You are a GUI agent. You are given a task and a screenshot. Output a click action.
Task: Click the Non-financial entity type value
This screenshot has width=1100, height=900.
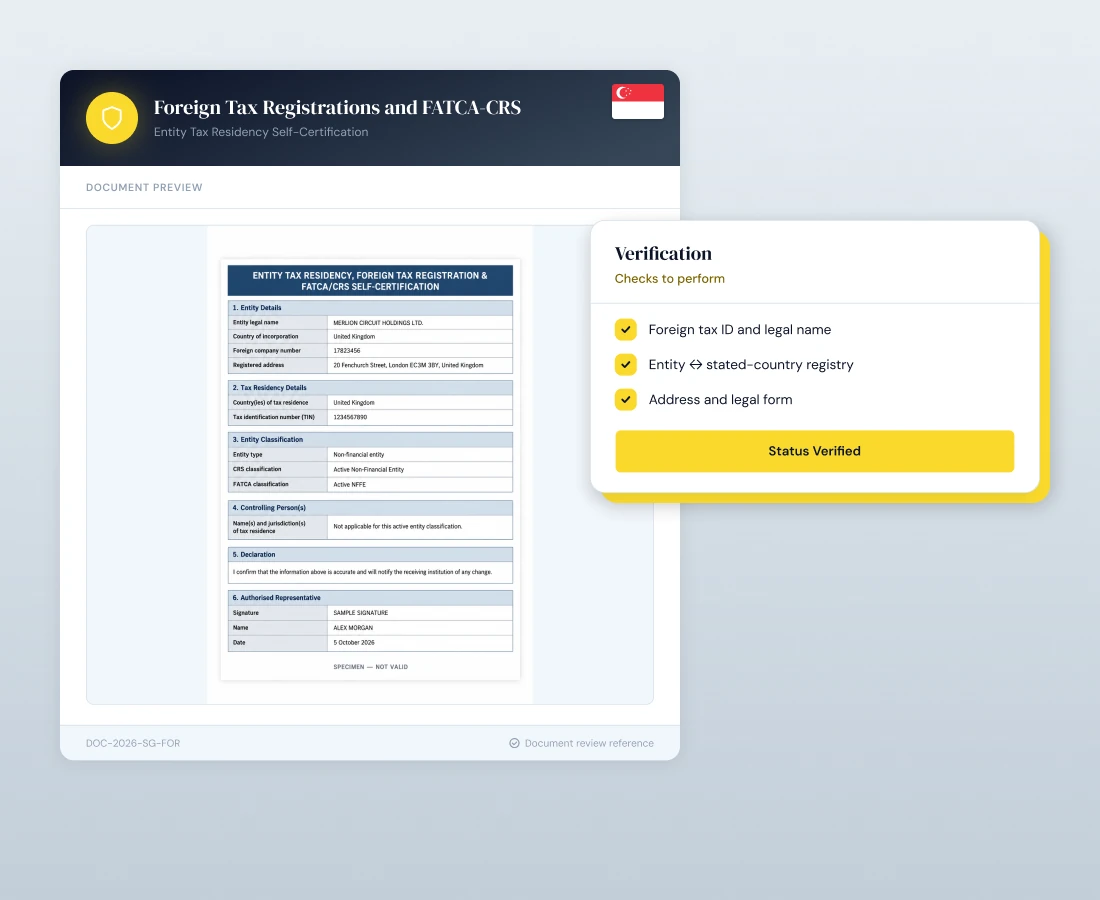coord(358,455)
